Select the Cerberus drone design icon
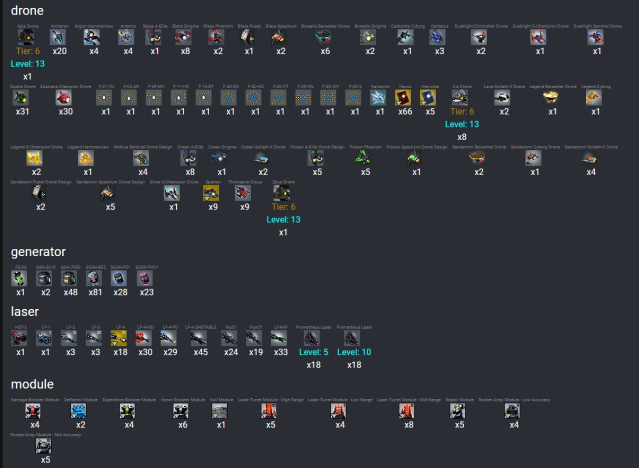The height and width of the screenshot is (468, 639). [438, 38]
